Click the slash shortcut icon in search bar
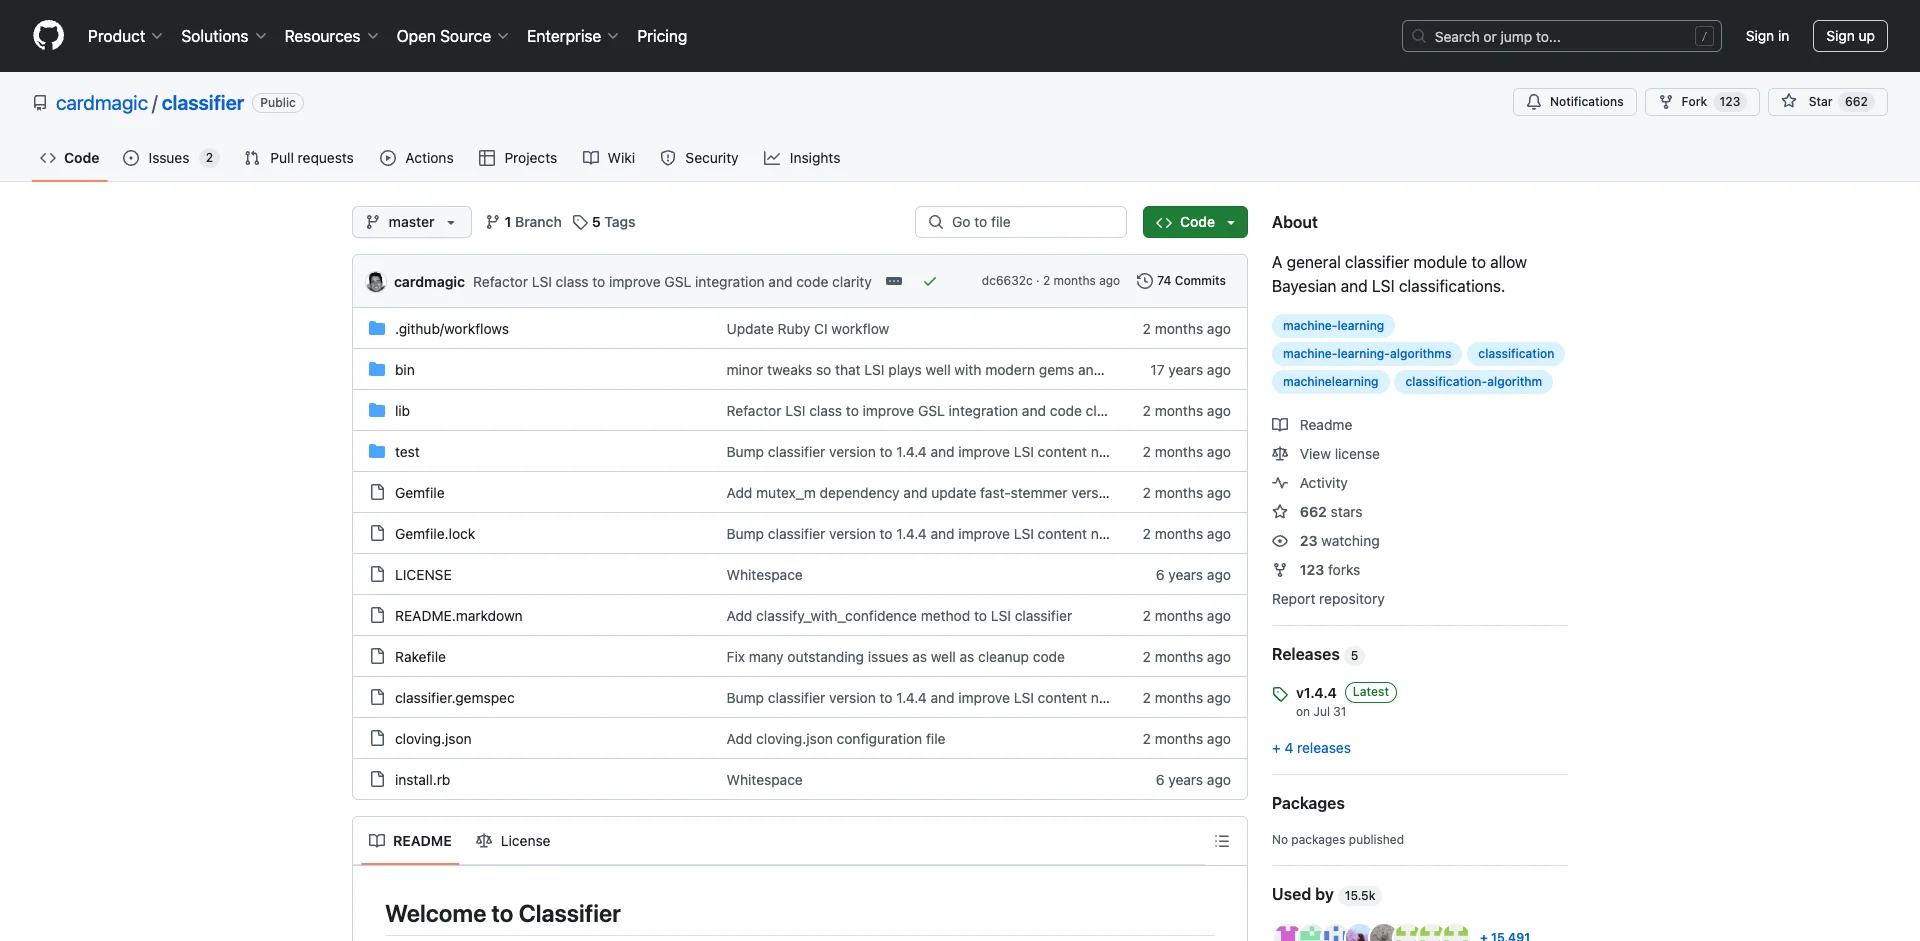The height and width of the screenshot is (941, 1920). (1705, 37)
